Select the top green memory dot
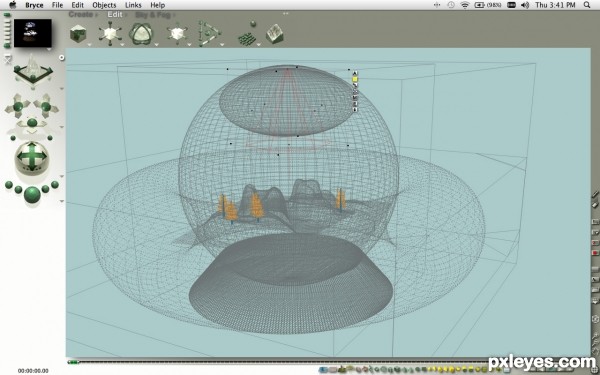The width and height of the screenshot is (600, 375). tap(7, 15)
